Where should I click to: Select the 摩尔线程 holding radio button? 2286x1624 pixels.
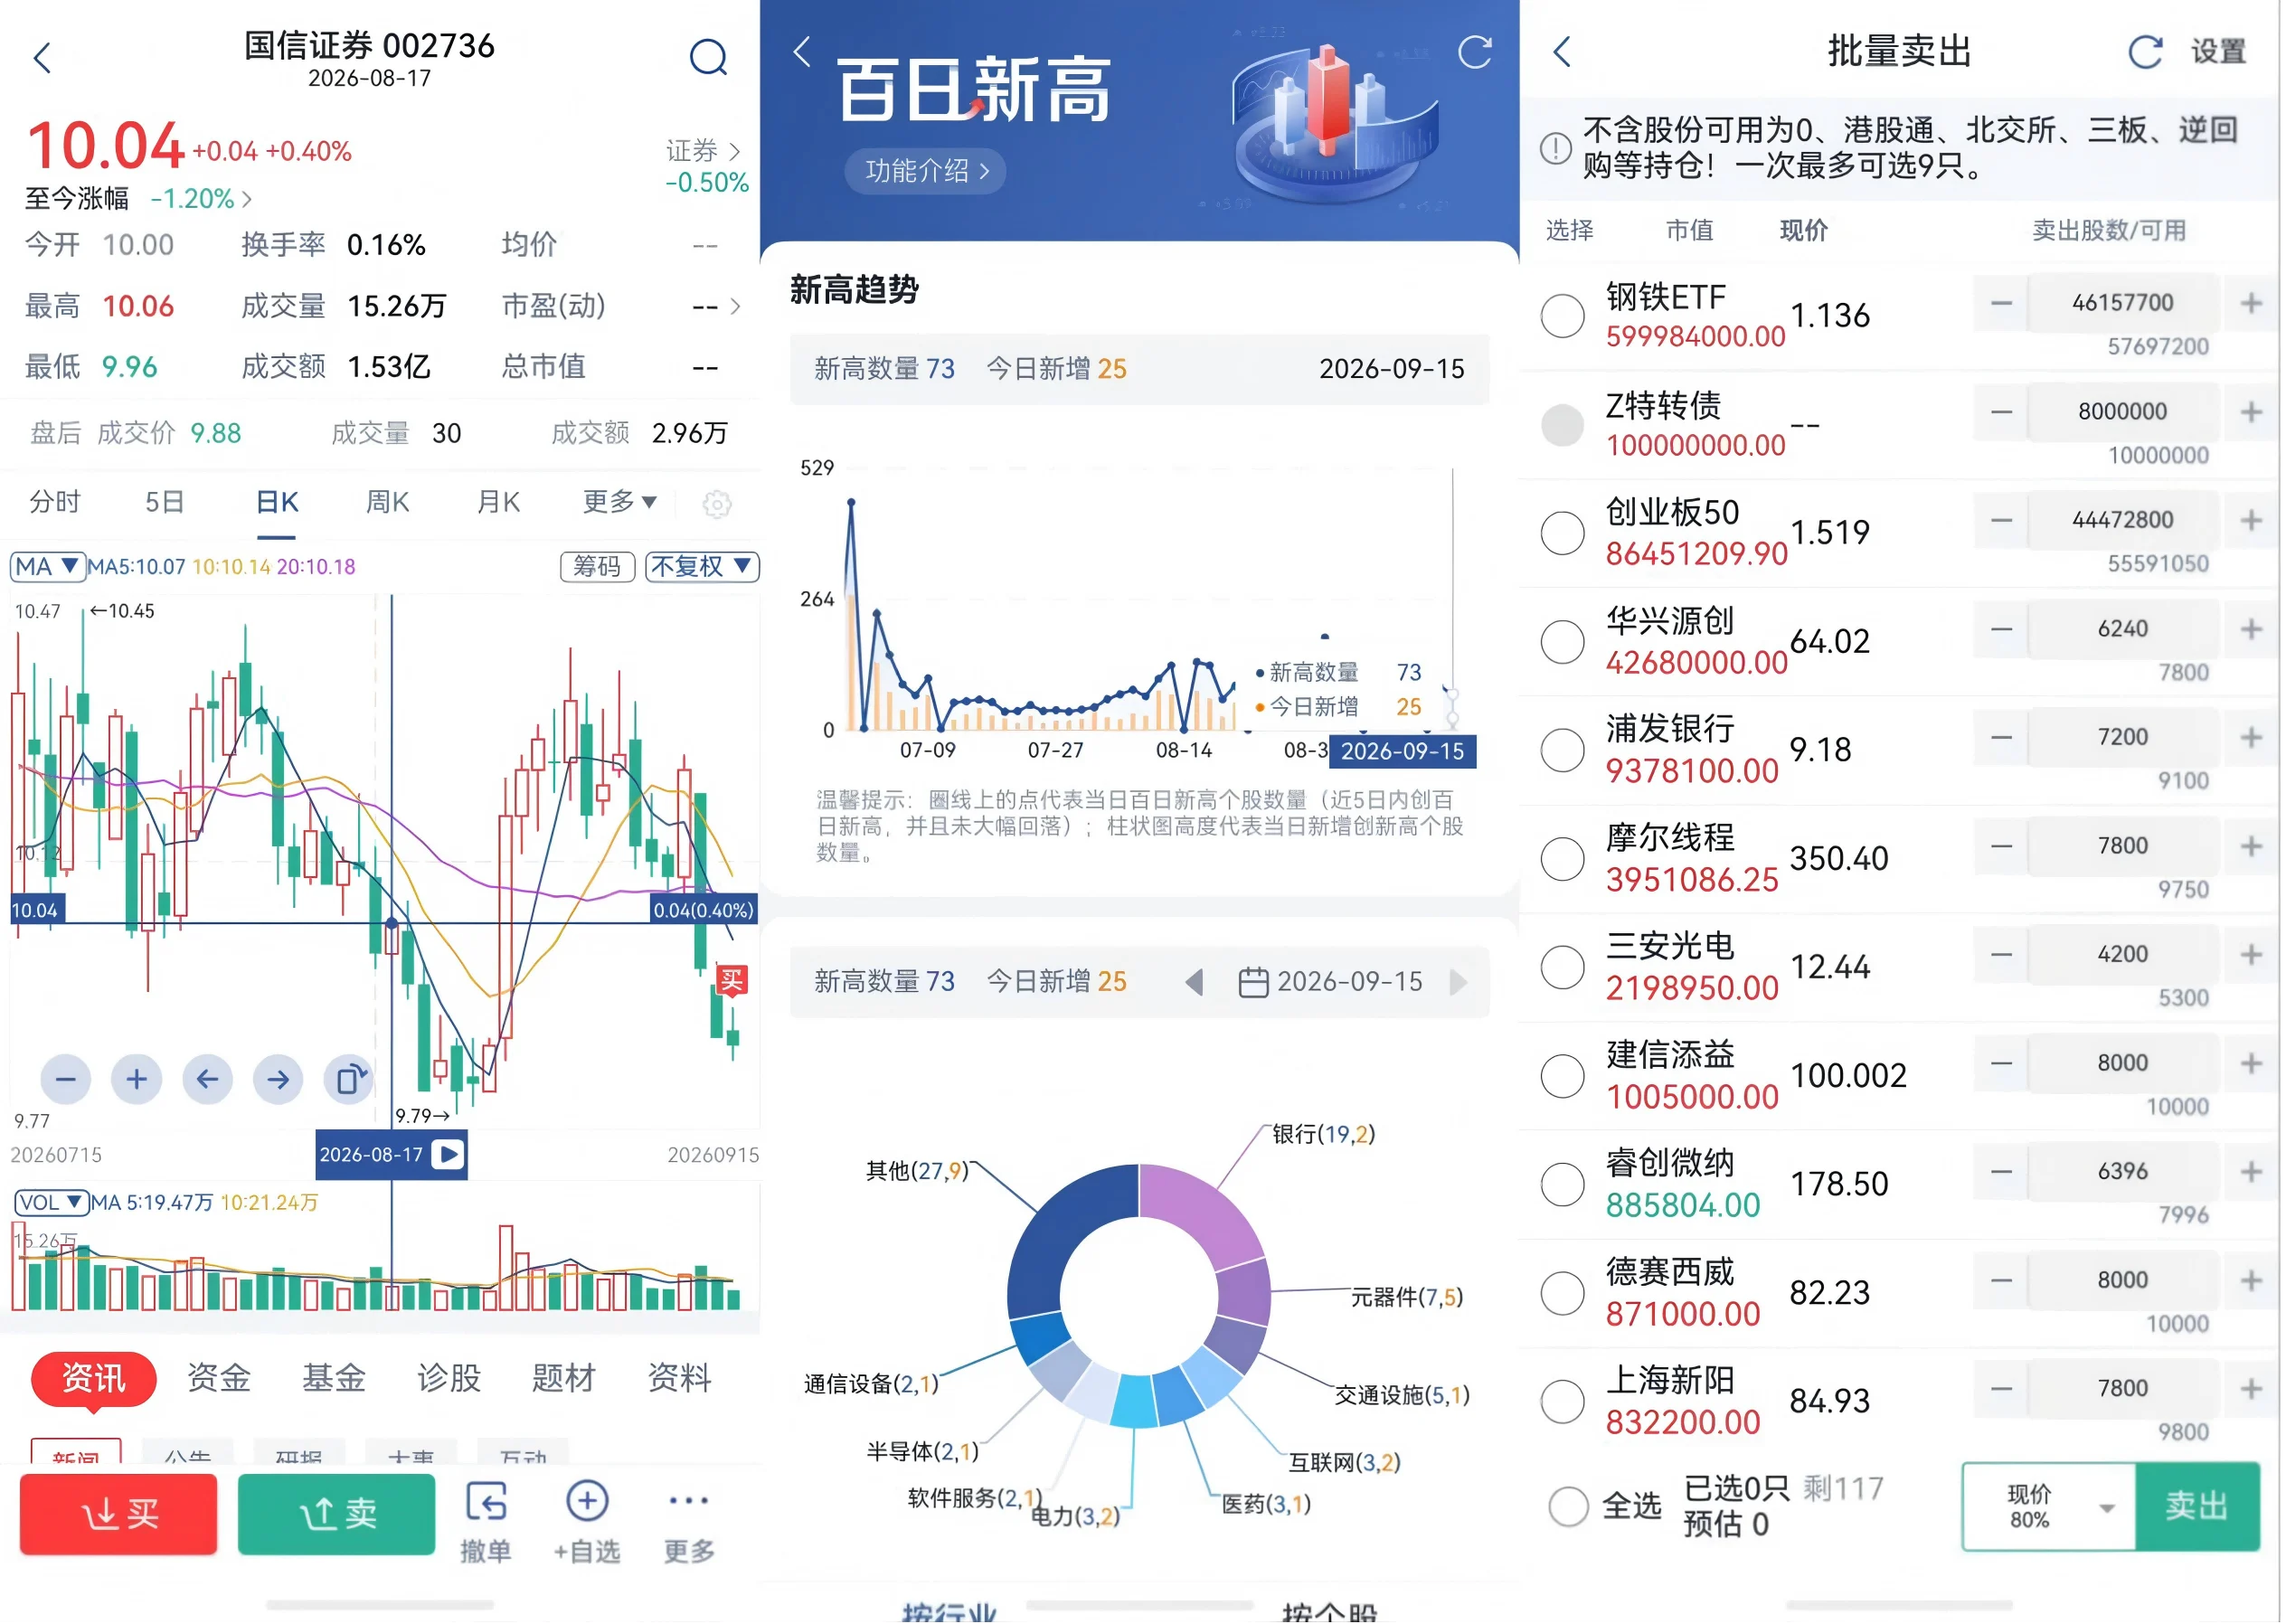coord(1562,858)
